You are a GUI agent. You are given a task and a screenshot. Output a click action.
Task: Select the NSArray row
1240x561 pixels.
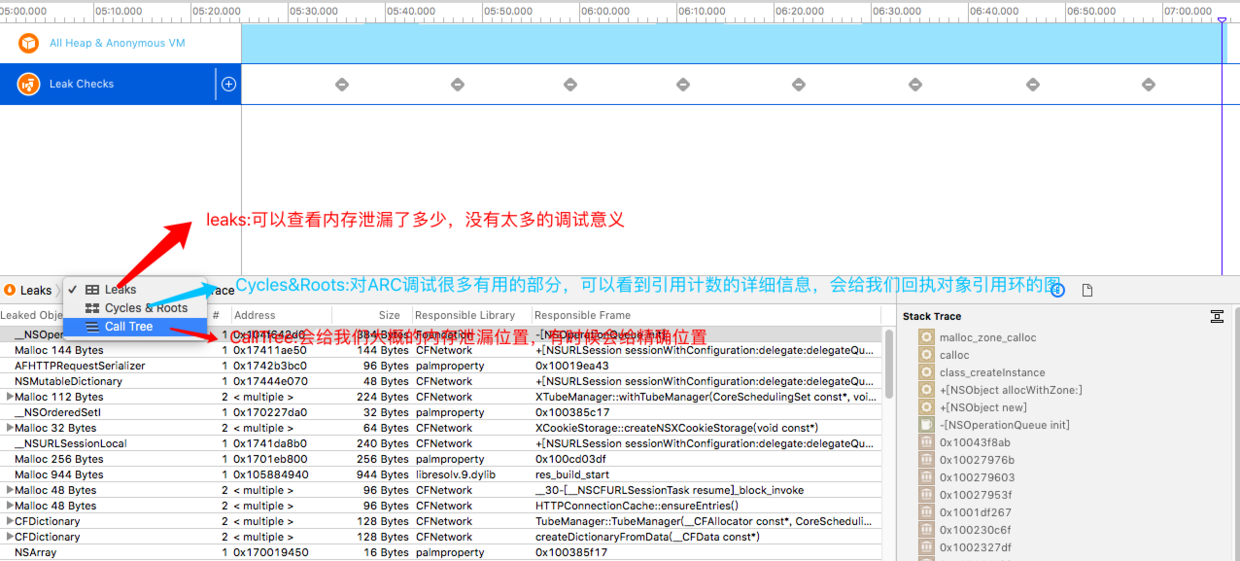pos(441,552)
